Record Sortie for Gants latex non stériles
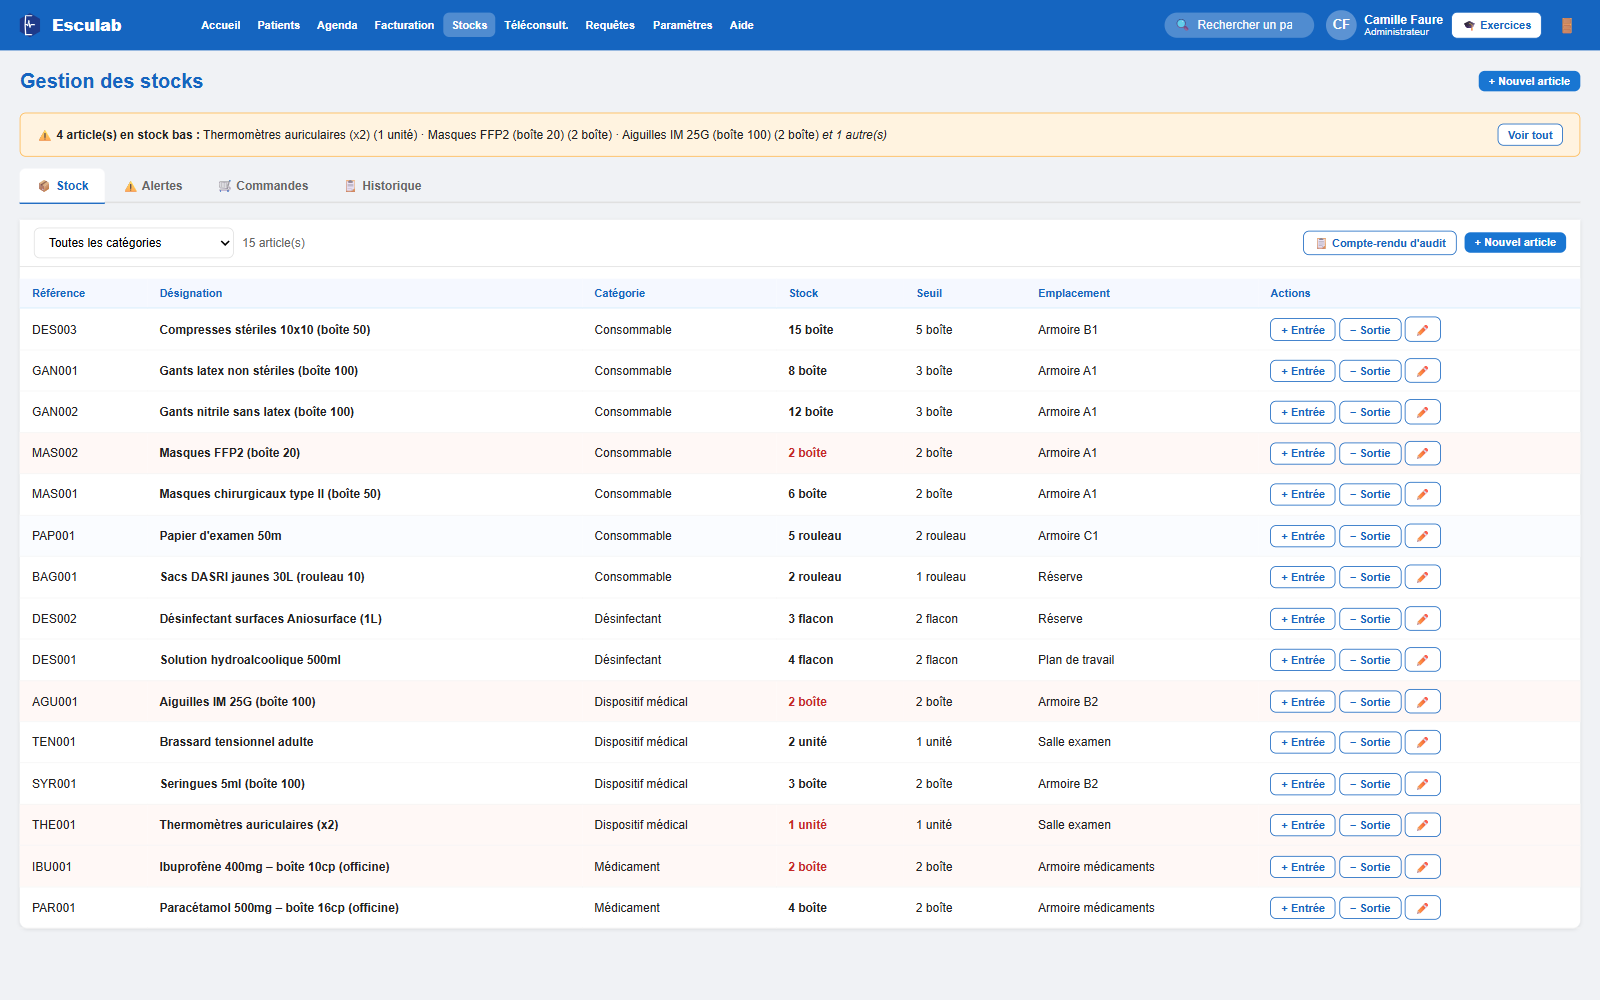Image resolution: width=1600 pixels, height=1000 pixels. [x=1370, y=371]
